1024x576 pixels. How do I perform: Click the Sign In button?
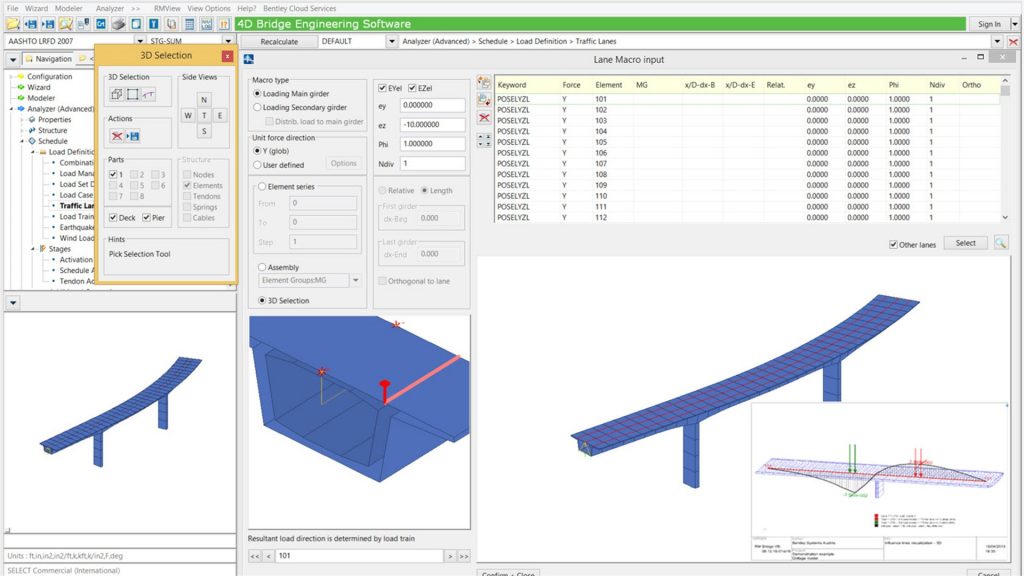[x=989, y=24]
